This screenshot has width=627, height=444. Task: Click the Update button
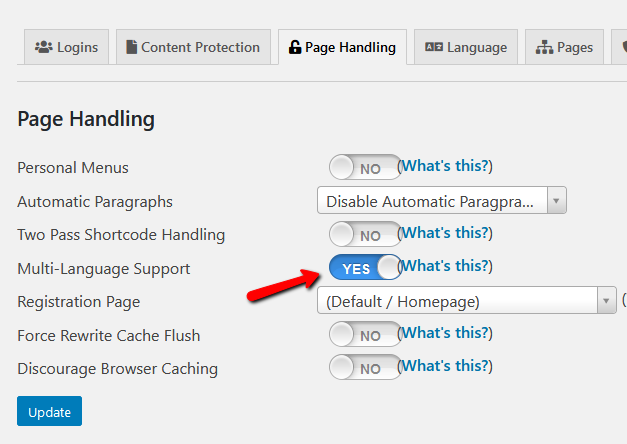click(49, 411)
